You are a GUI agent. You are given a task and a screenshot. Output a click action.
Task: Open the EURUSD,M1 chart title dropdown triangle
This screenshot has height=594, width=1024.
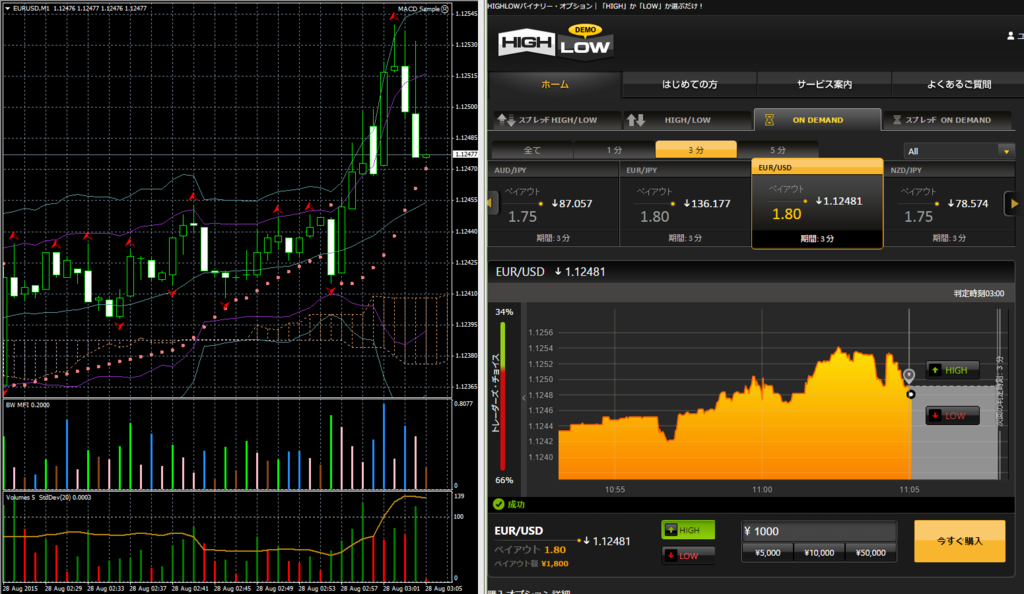(x=8, y=8)
